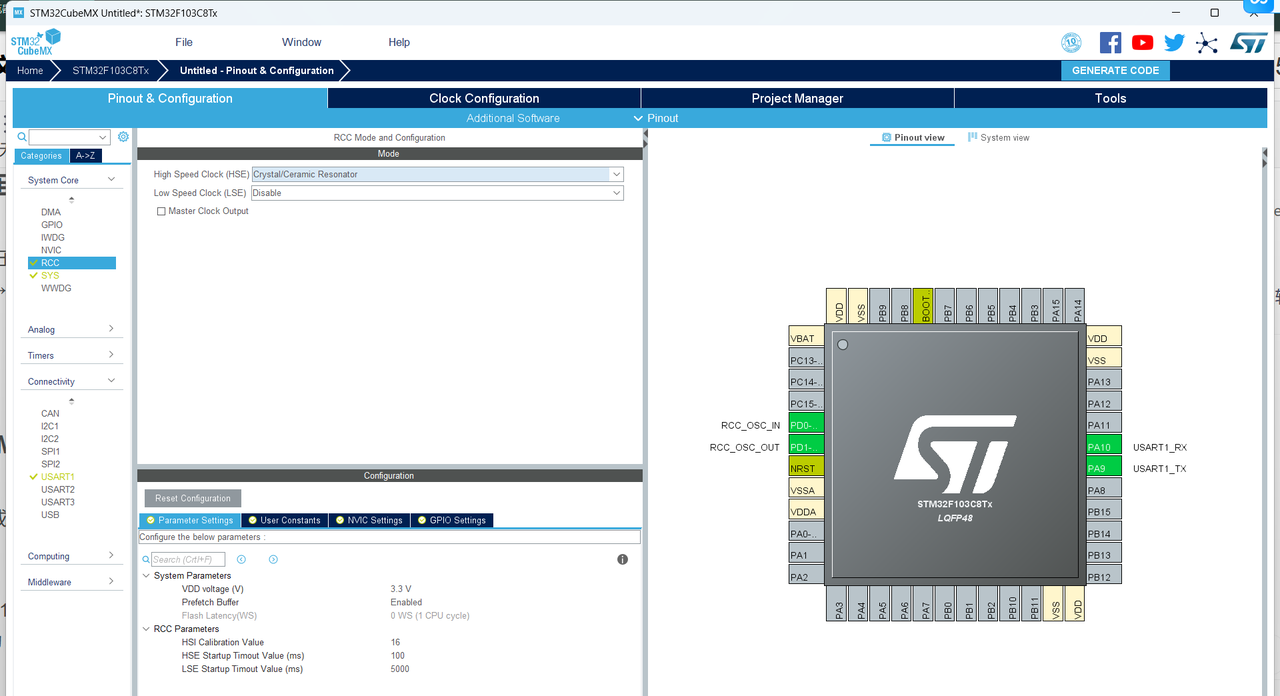Viewport: 1280px width, 696px height.
Task: Enable the Master Clock Output checkbox
Action: (x=161, y=211)
